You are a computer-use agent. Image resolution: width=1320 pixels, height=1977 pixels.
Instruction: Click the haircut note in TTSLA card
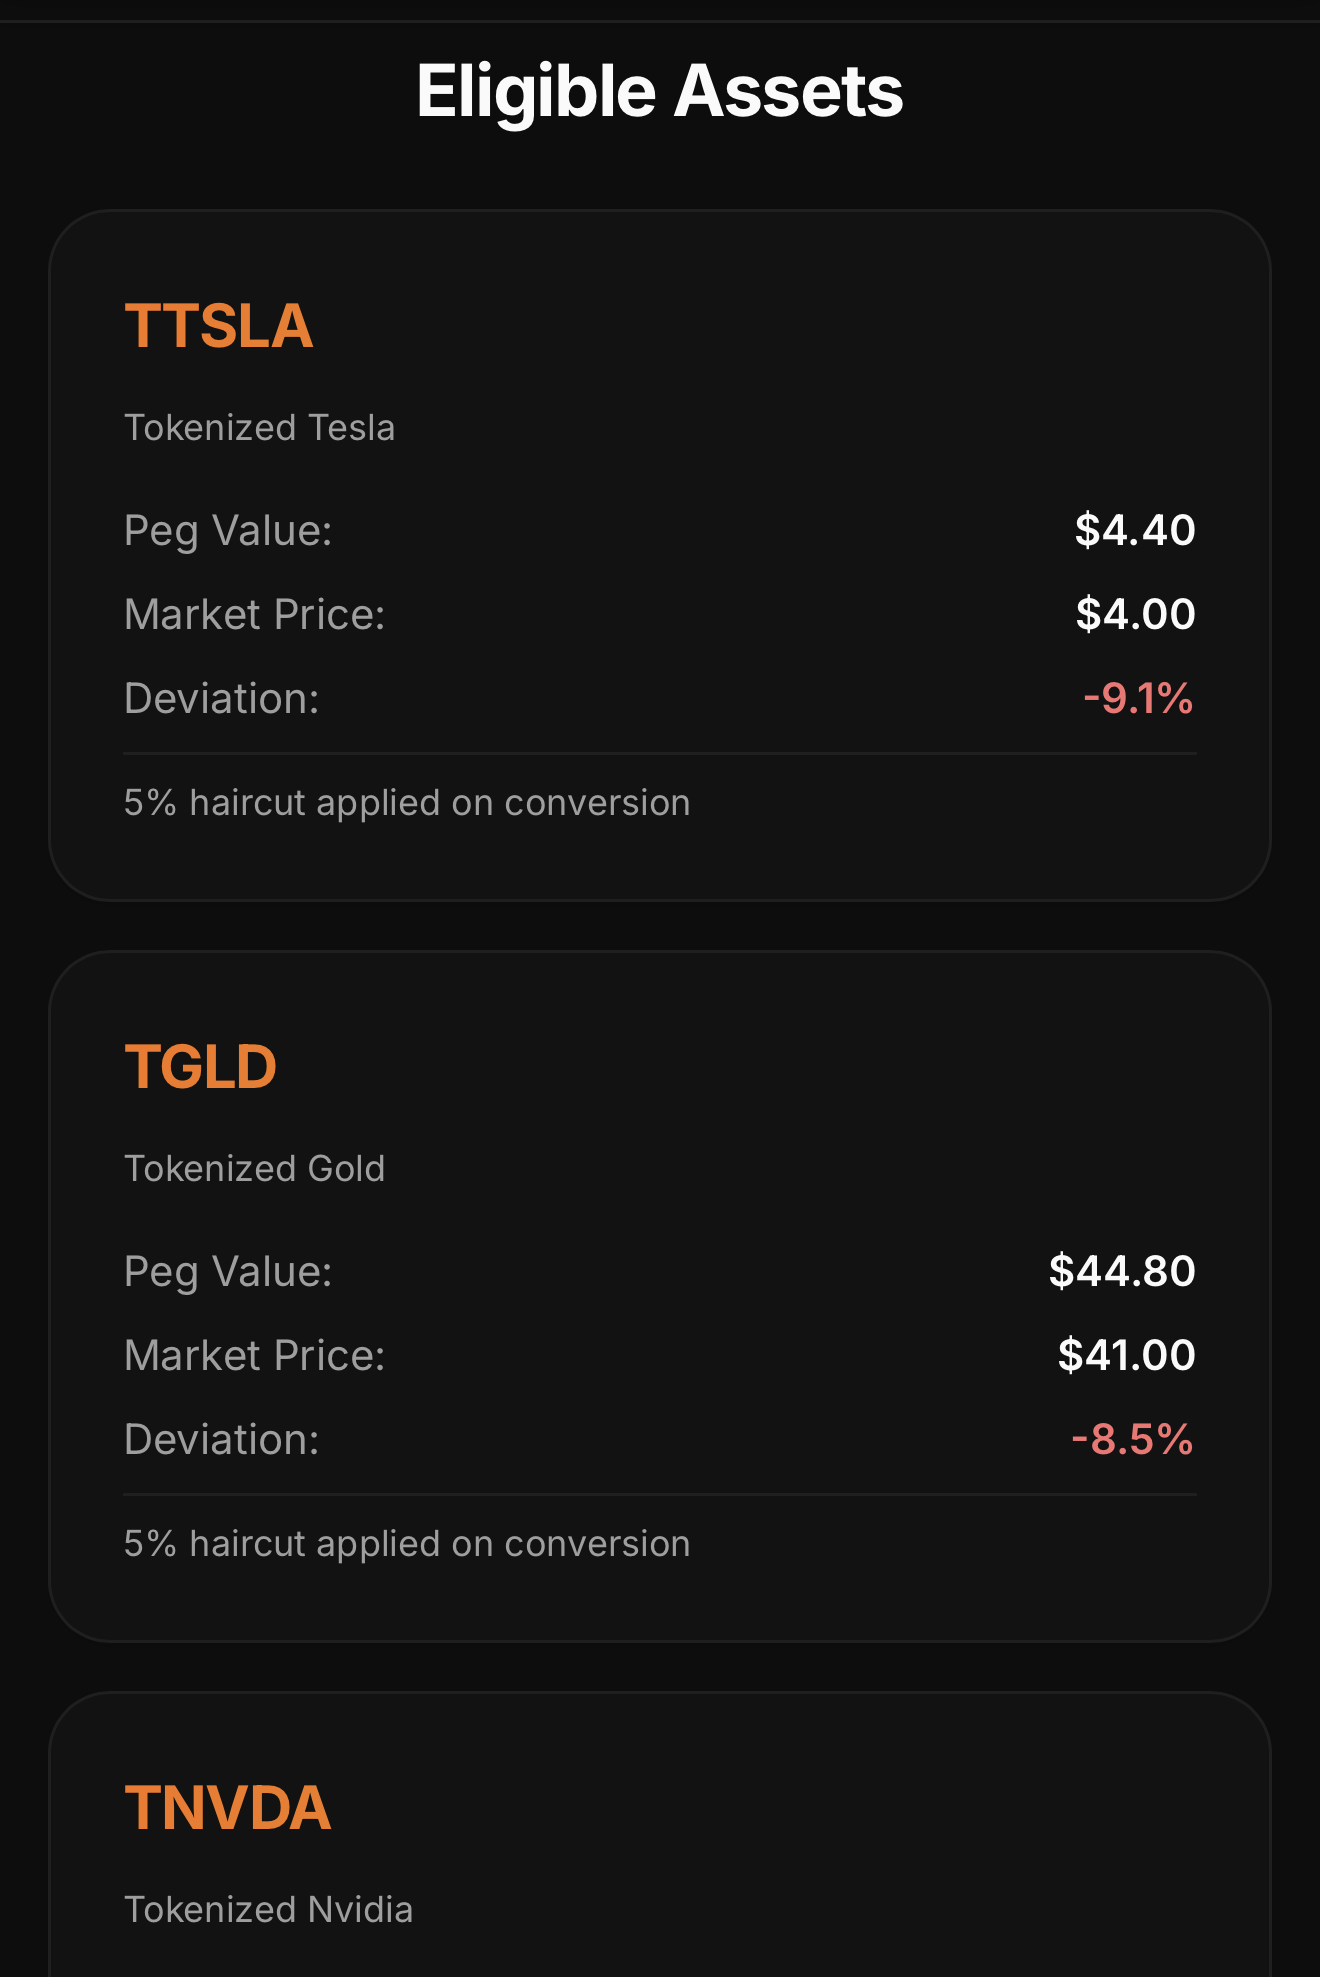(x=406, y=803)
